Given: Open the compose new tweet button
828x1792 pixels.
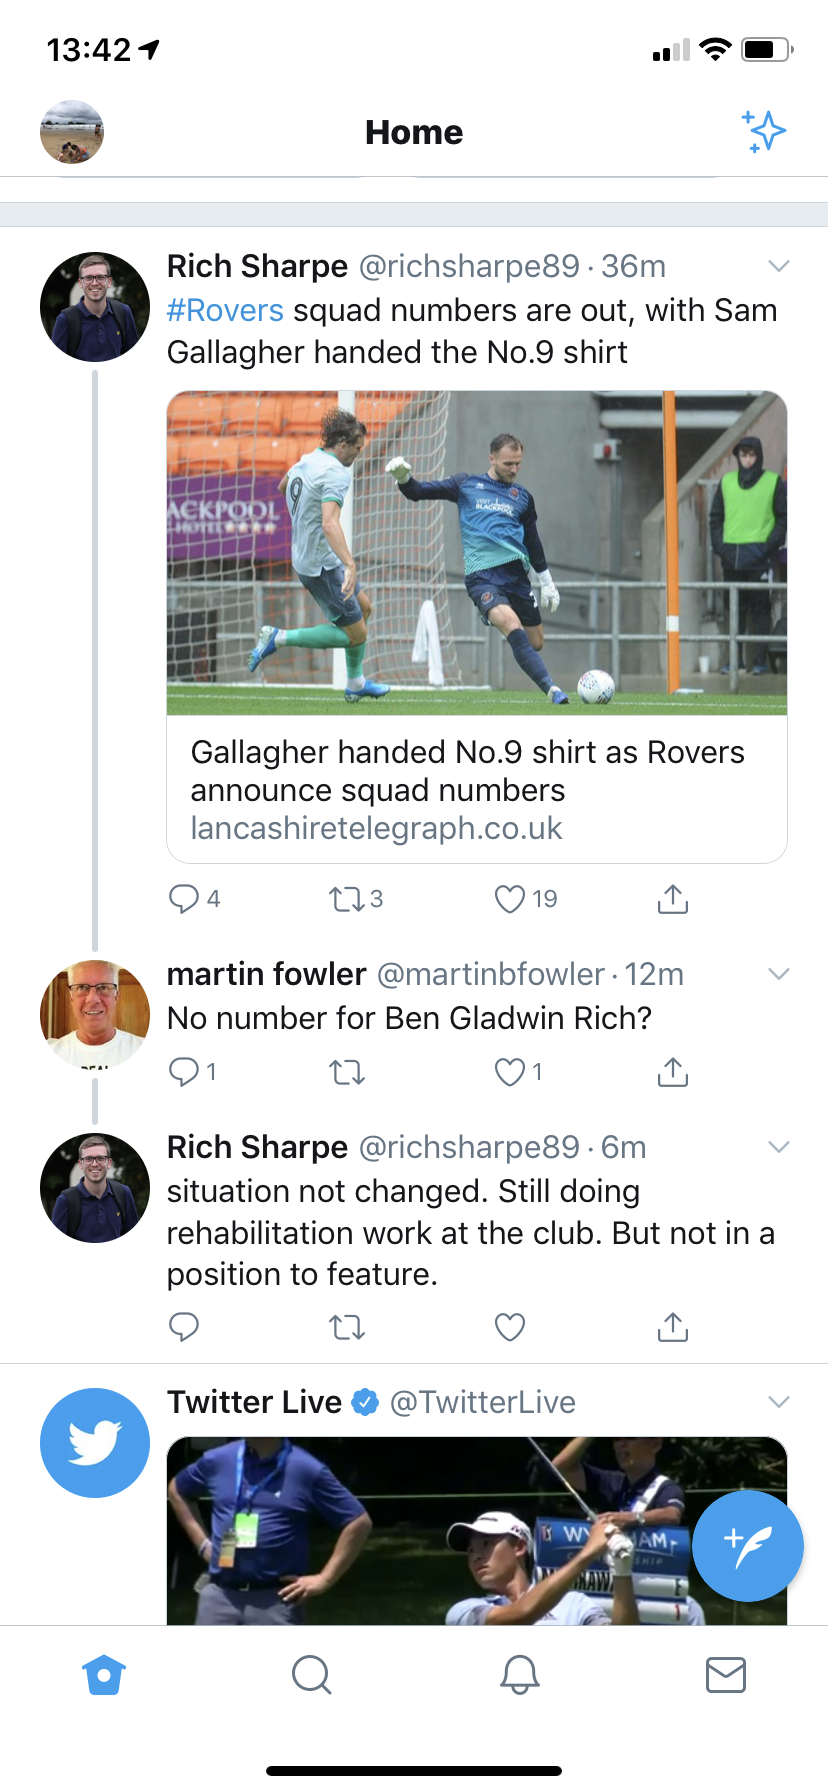Looking at the screenshot, I should coord(748,1545).
